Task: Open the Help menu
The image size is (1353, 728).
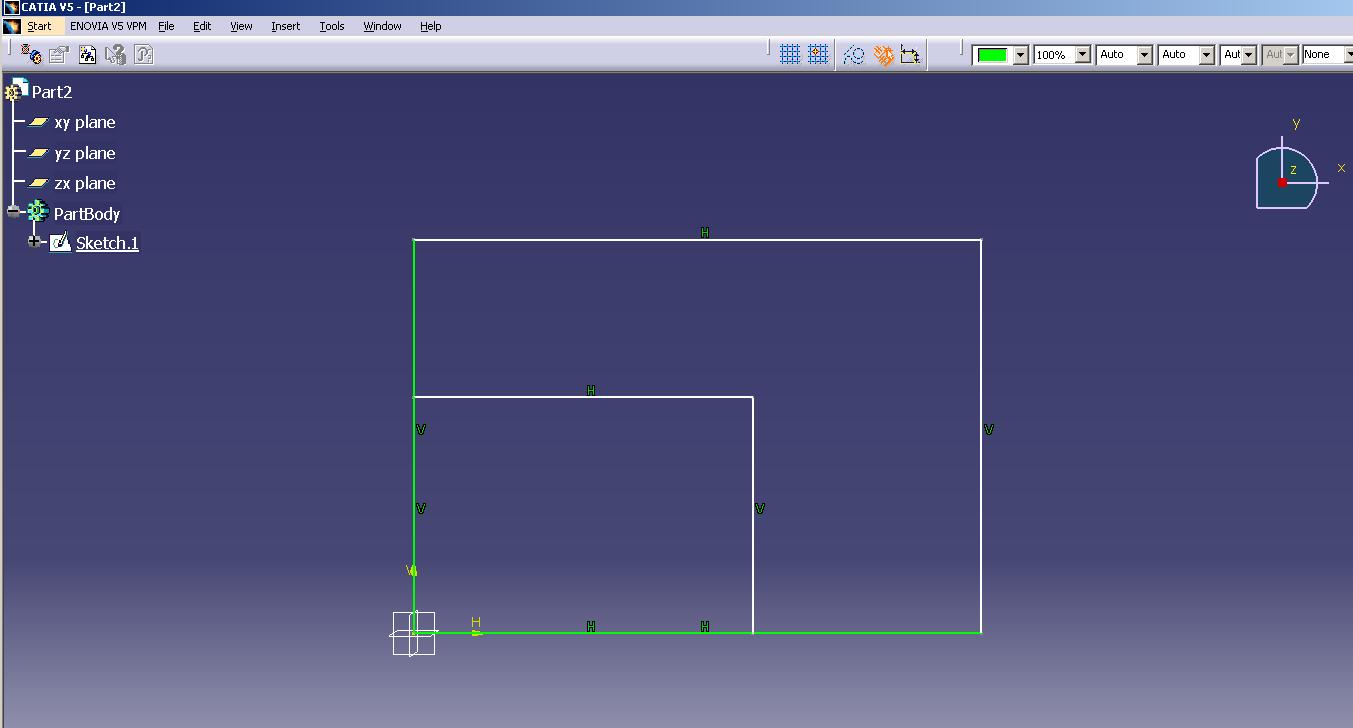Action: [x=431, y=26]
